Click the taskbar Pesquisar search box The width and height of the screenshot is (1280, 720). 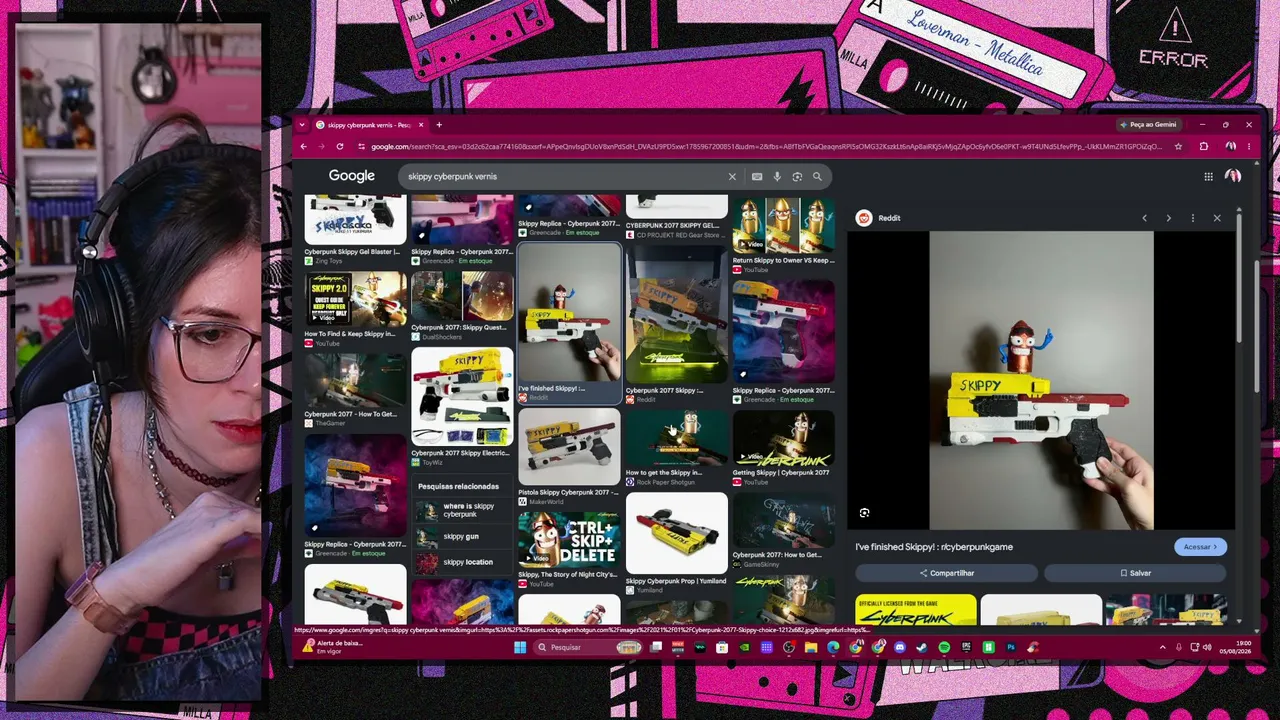click(x=587, y=647)
